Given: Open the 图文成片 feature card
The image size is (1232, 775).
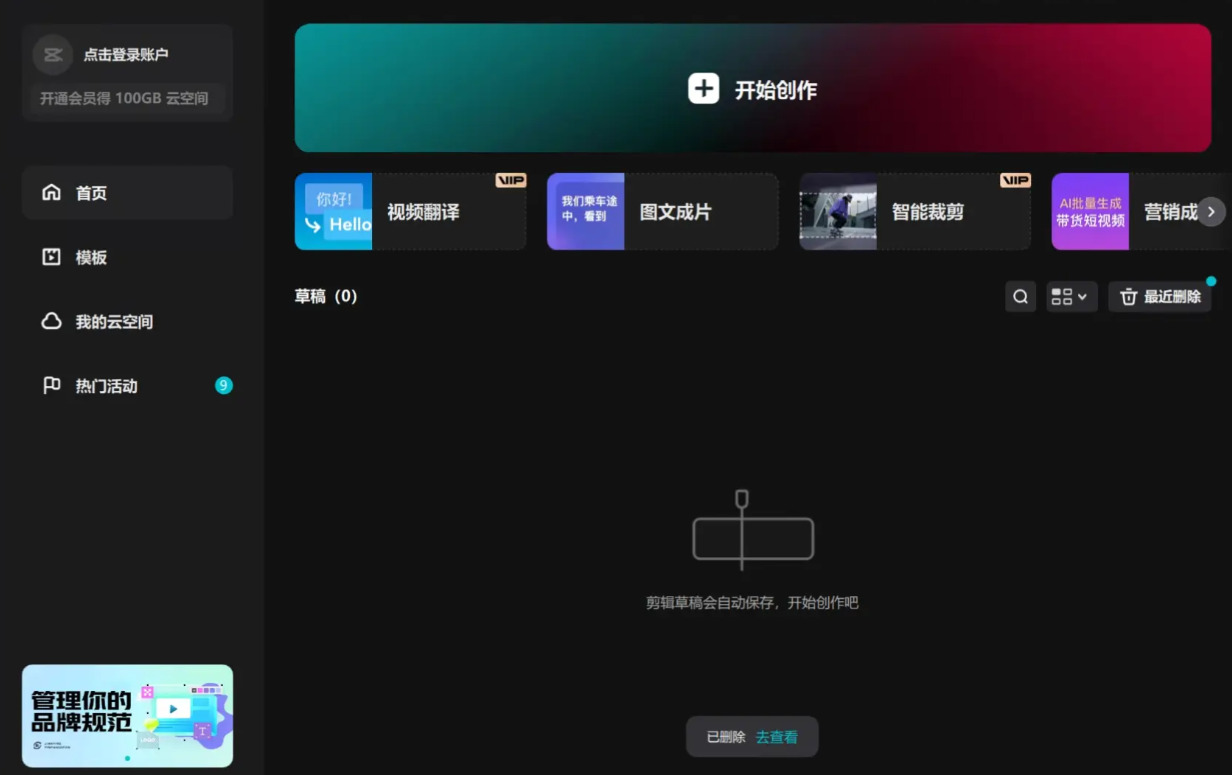Looking at the screenshot, I should (662, 211).
